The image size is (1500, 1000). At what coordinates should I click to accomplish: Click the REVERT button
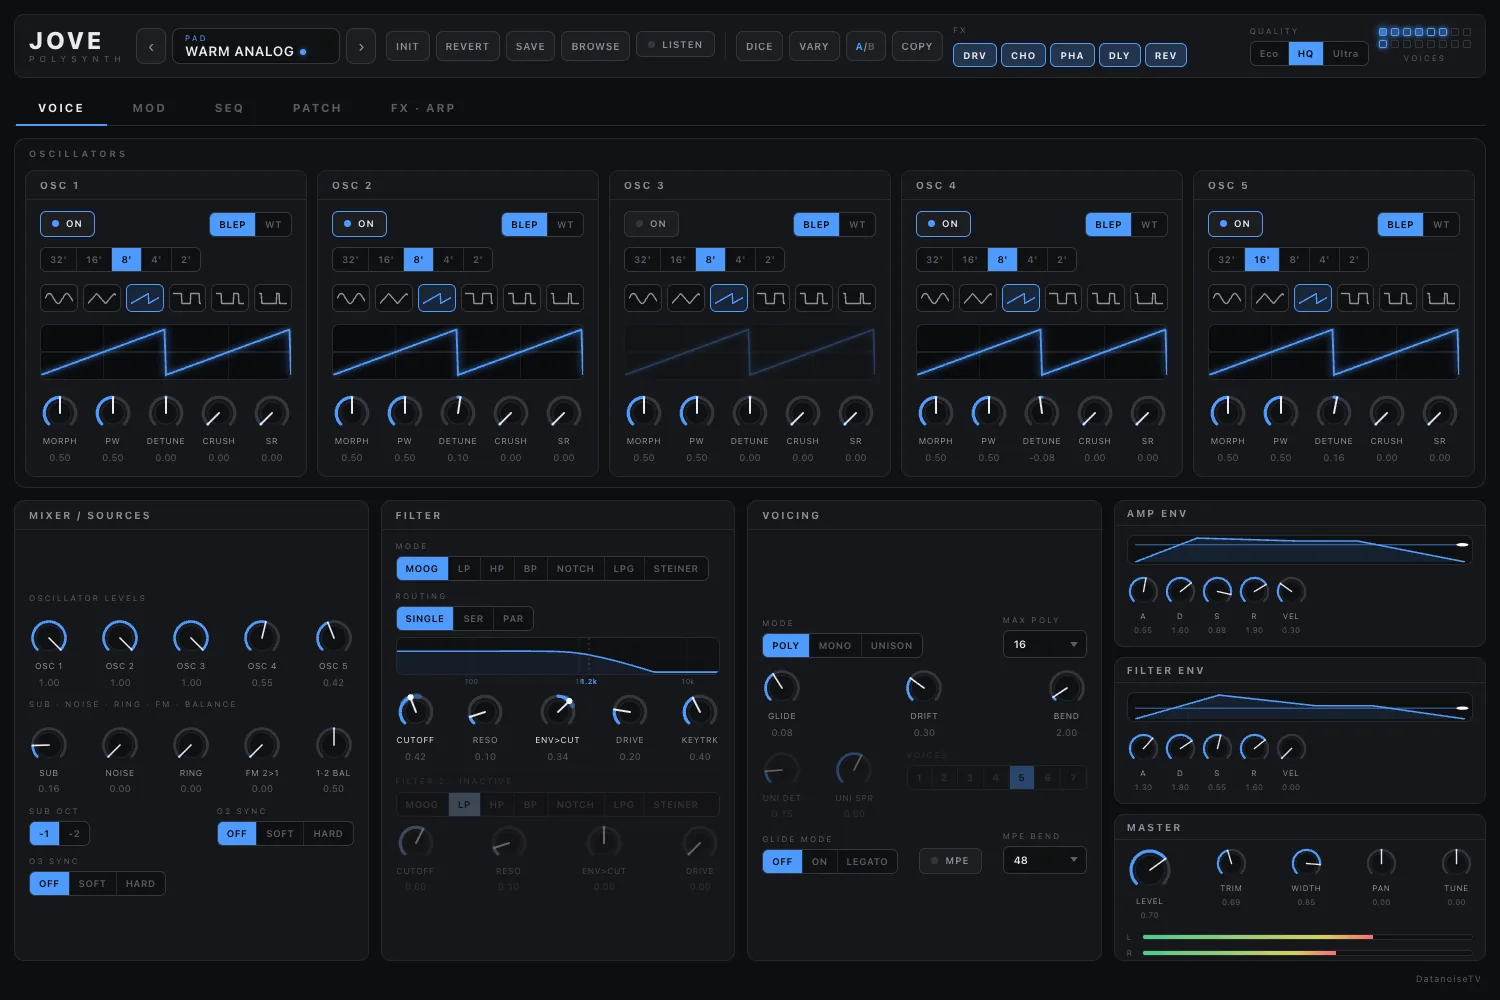pos(467,46)
